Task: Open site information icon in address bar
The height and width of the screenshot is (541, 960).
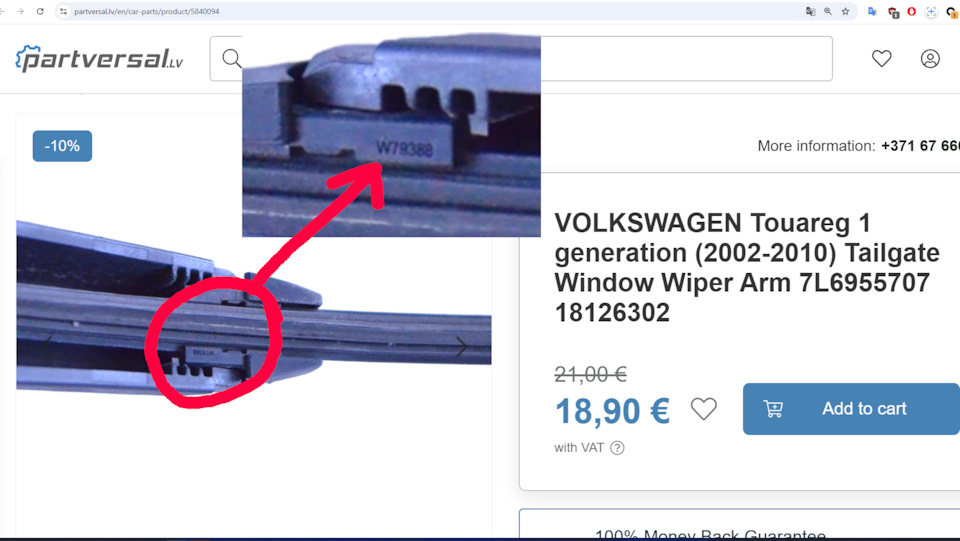Action: [63, 12]
